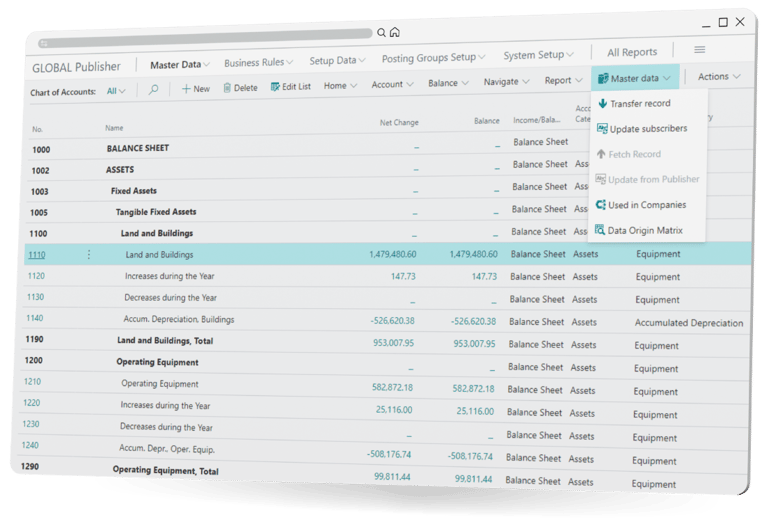
Task: Open account number 1210 link
Action: point(32,381)
